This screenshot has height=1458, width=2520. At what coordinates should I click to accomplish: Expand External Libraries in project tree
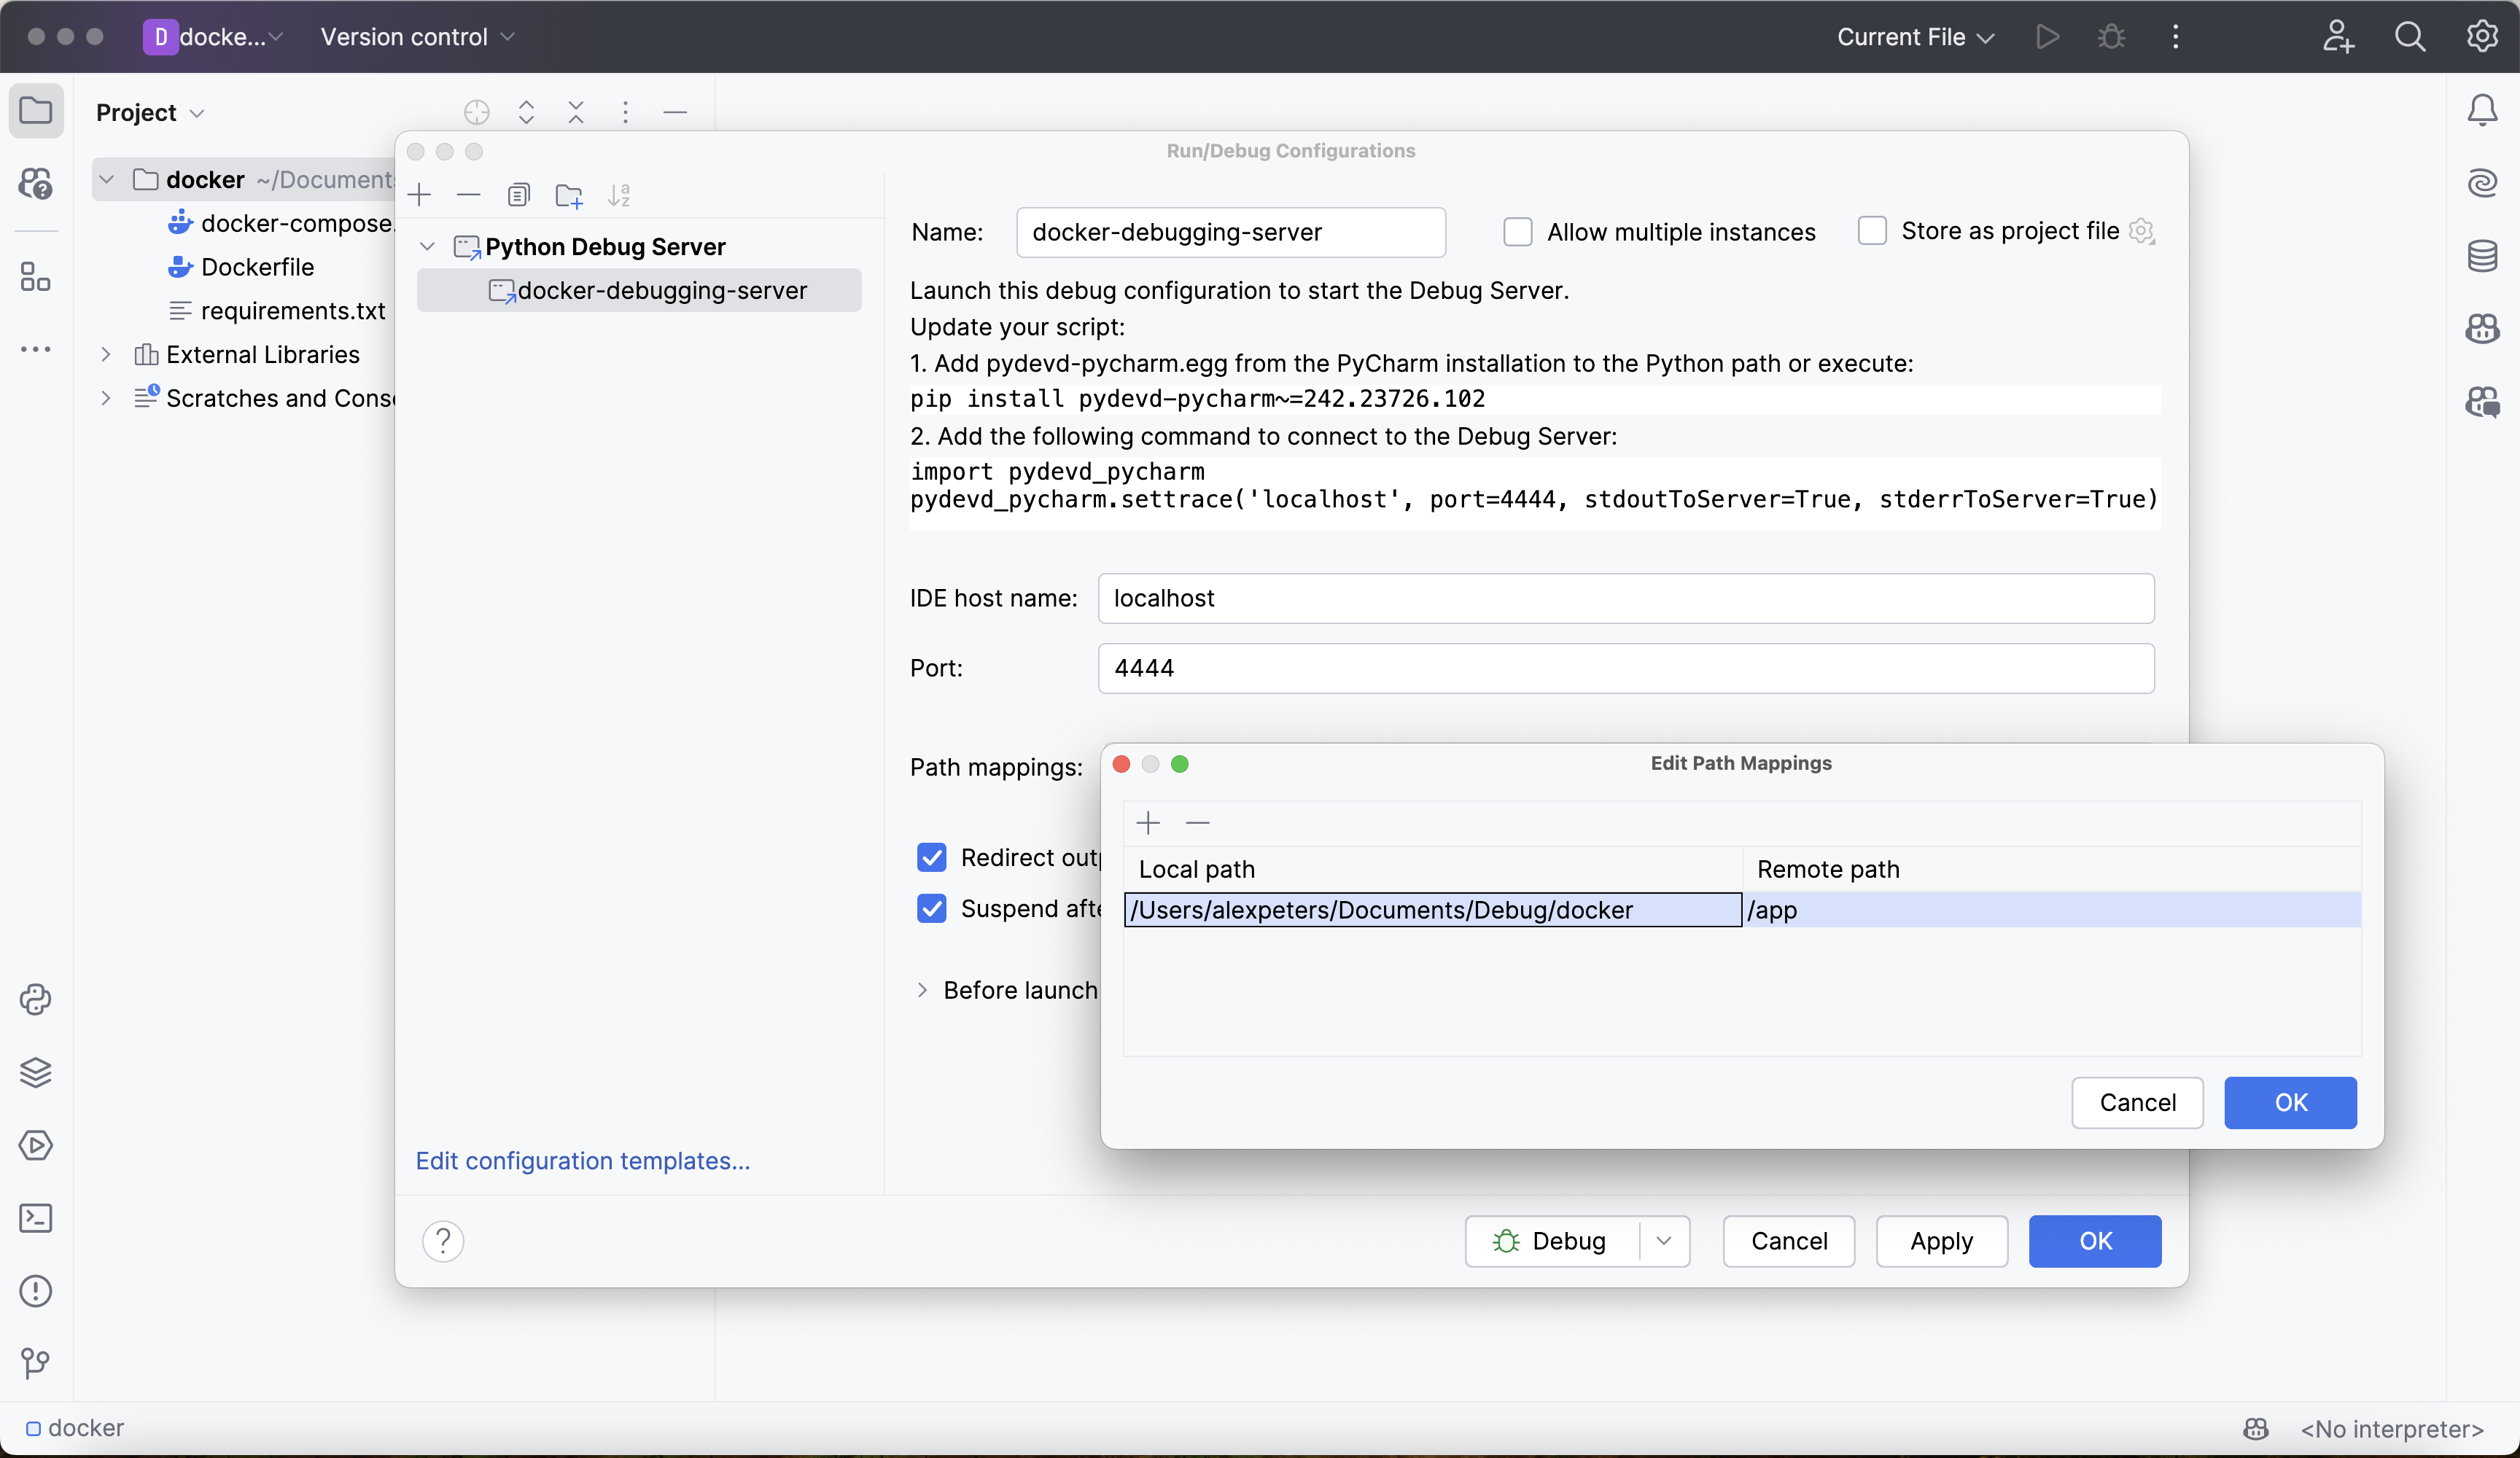tap(106, 355)
